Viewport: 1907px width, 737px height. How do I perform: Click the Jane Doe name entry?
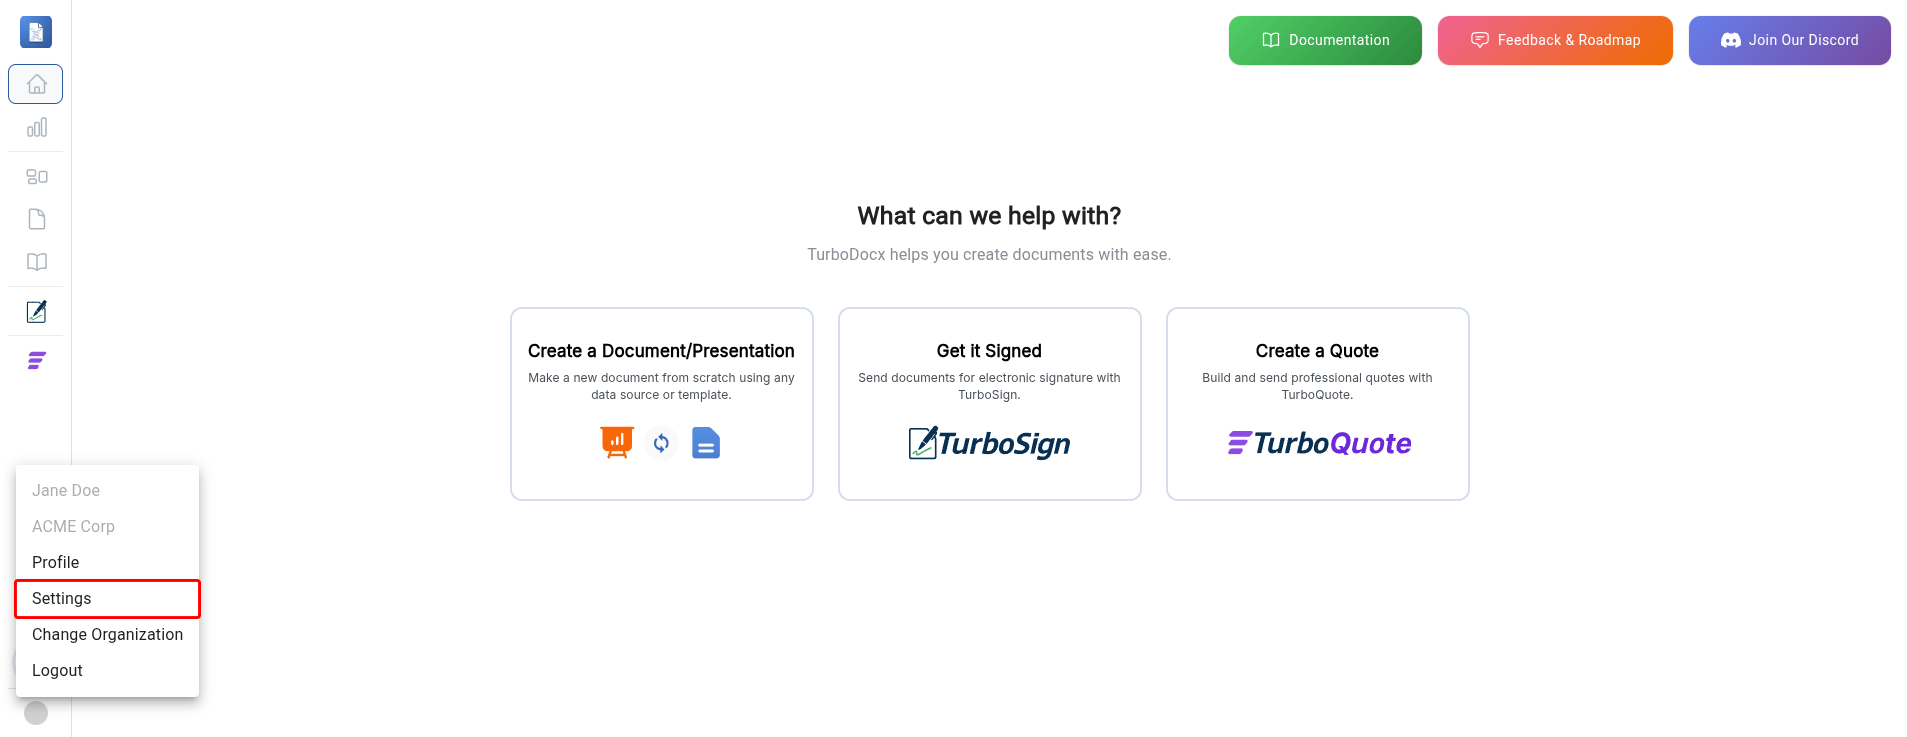107,490
